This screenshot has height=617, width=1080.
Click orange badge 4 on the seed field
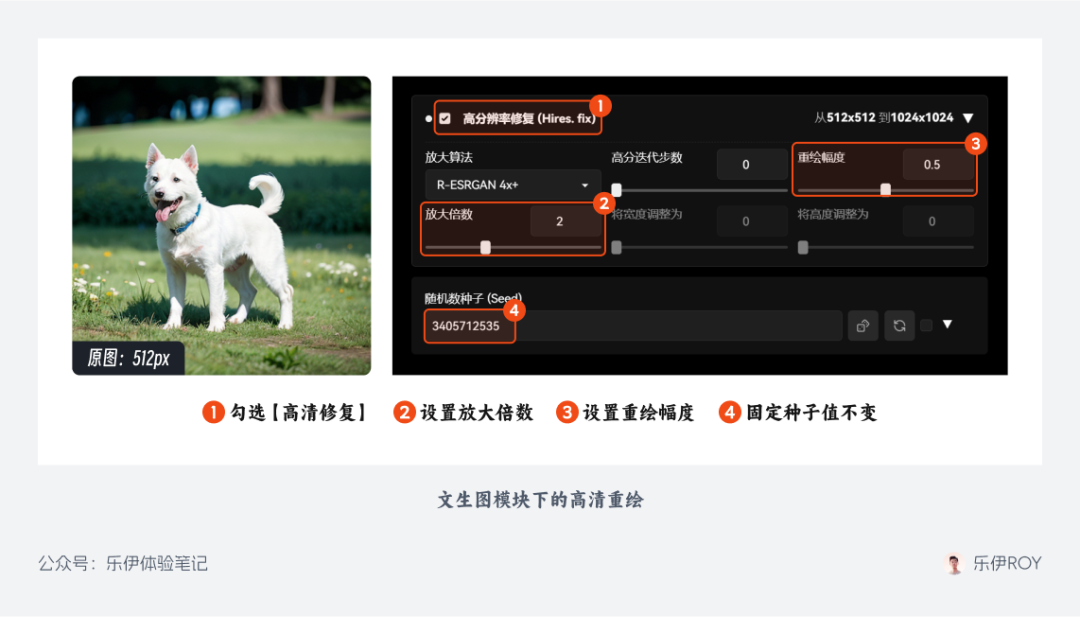tap(513, 311)
